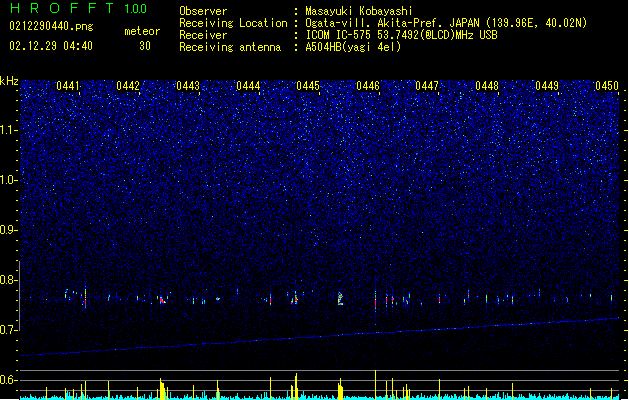Viewport: 629px width, 400px height.
Task: Click the 0.7 kHz axis tick label
Action: (x=9, y=330)
